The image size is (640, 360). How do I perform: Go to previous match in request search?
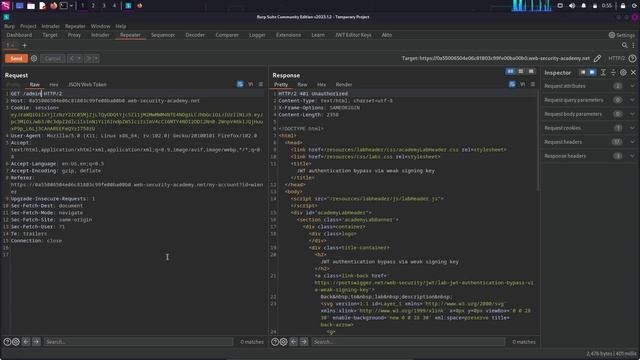tap(26, 342)
